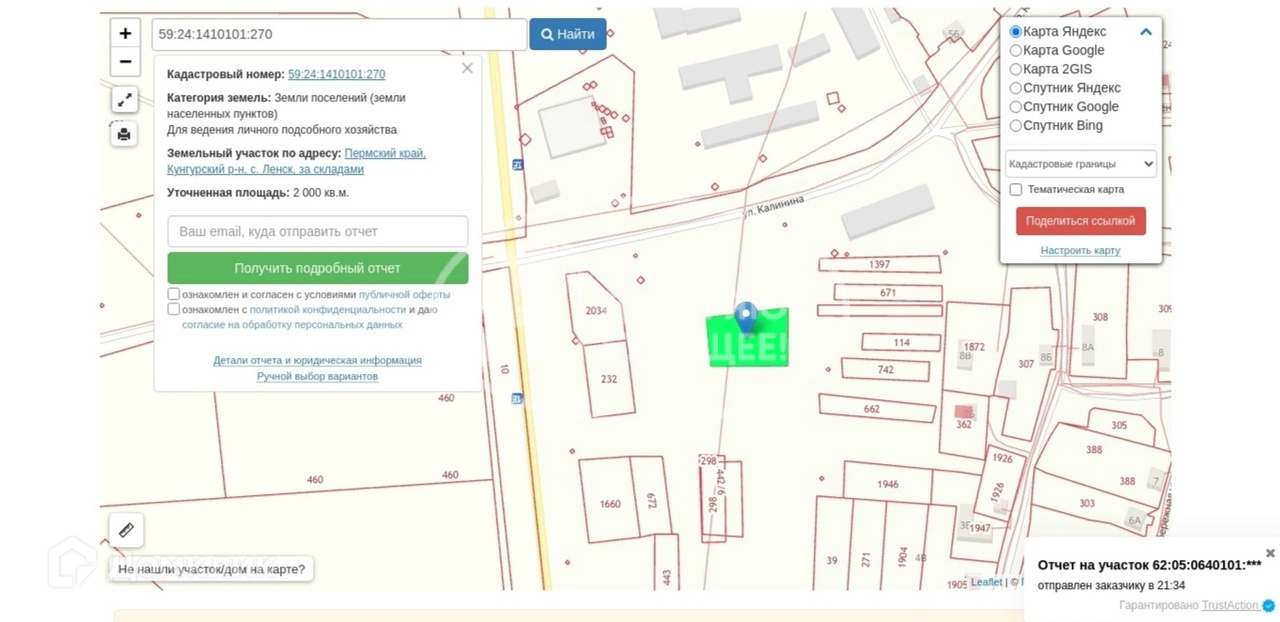Open Настроить карту link
The width and height of the screenshot is (1280, 622).
pos(1080,250)
